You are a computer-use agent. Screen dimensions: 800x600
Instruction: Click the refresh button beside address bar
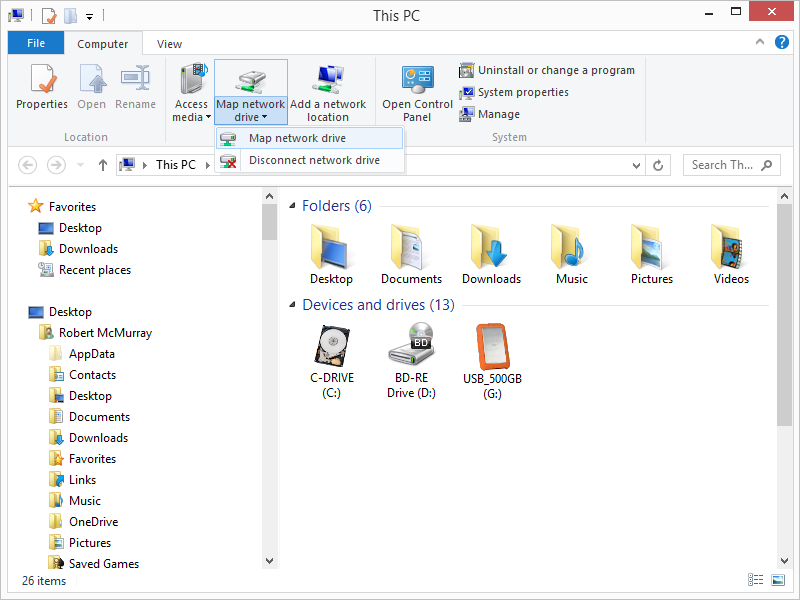click(658, 165)
